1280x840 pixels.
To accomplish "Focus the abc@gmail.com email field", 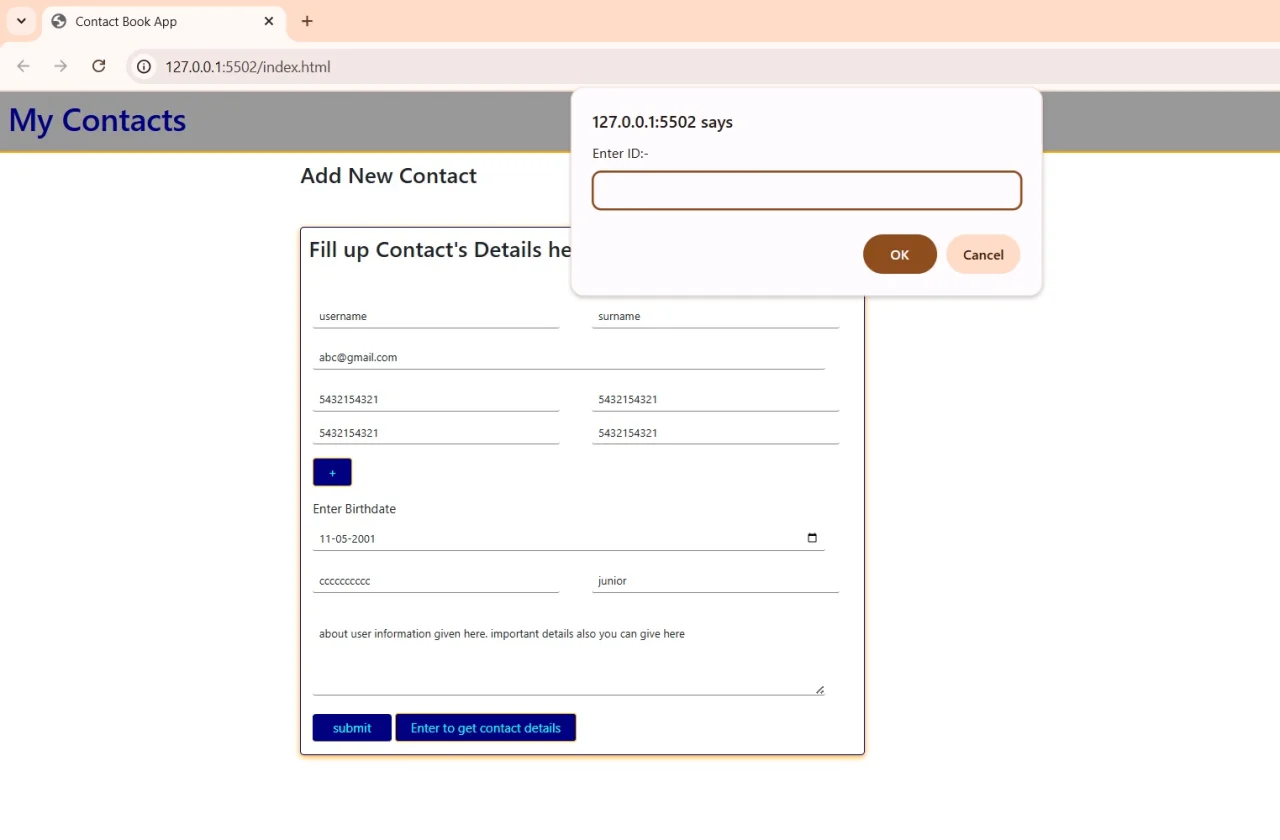I will [x=569, y=357].
